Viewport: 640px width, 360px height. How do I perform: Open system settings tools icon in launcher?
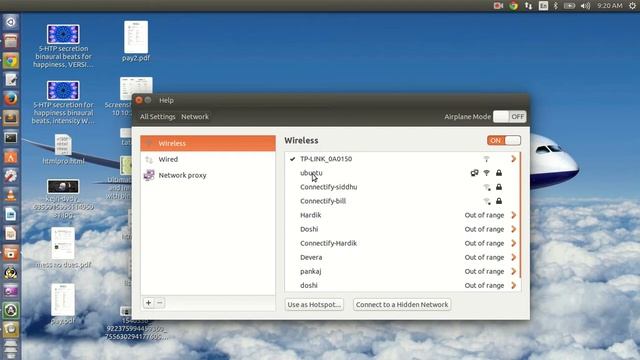point(11,176)
